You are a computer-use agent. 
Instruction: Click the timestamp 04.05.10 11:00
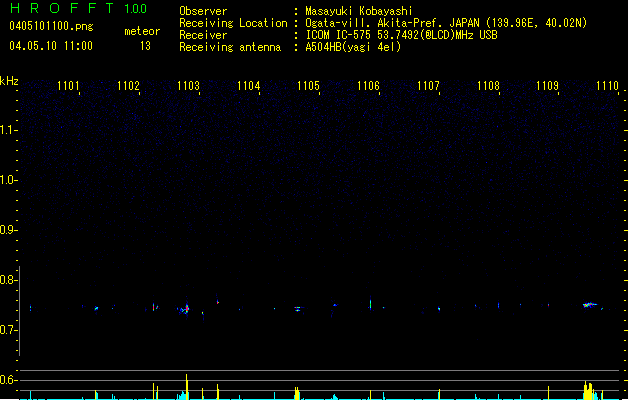[x=51, y=46]
